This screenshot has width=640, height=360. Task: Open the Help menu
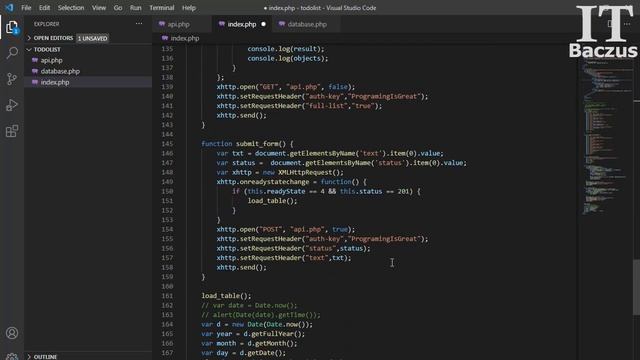click(x=189, y=8)
